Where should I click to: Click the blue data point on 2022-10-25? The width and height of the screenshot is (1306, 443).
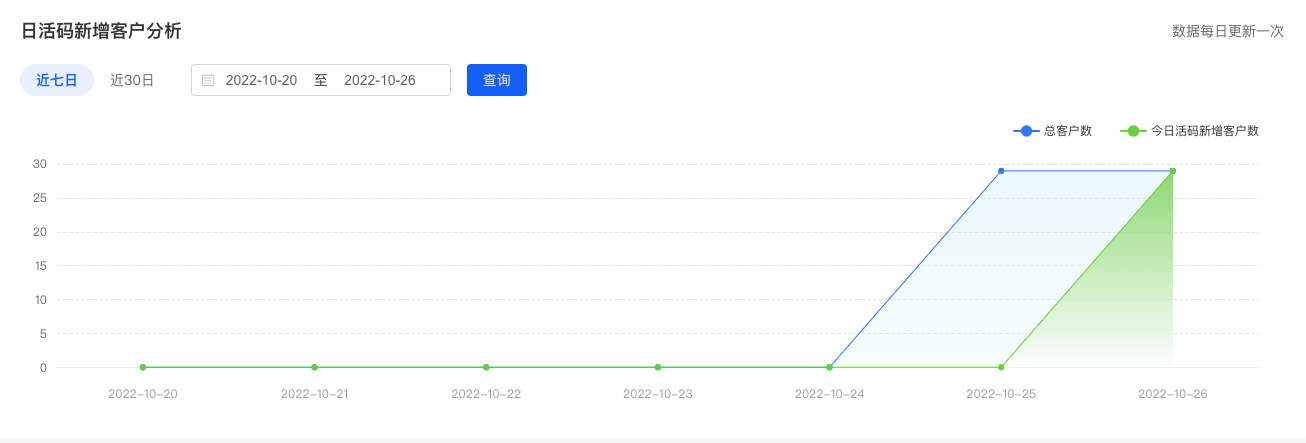[1001, 171]
